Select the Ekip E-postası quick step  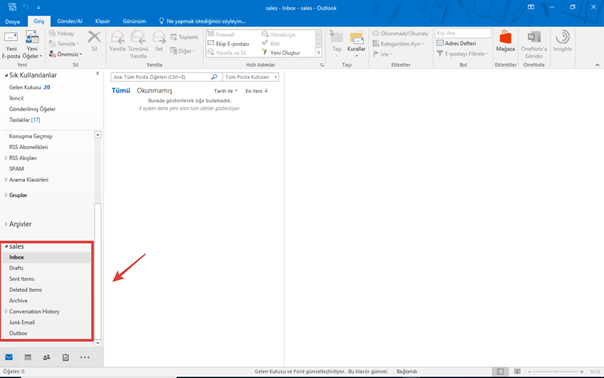(x=228, y=44)
